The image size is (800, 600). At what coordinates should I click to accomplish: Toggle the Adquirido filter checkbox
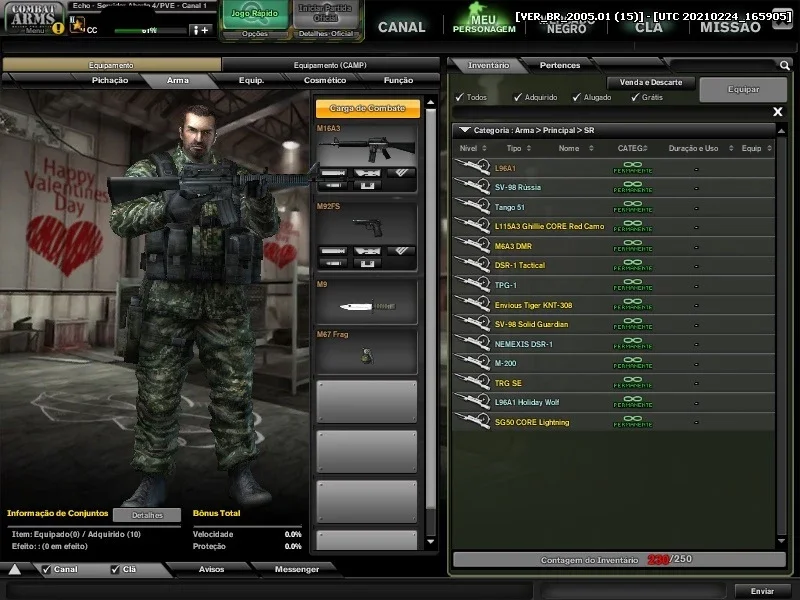[x=518, y=97]
